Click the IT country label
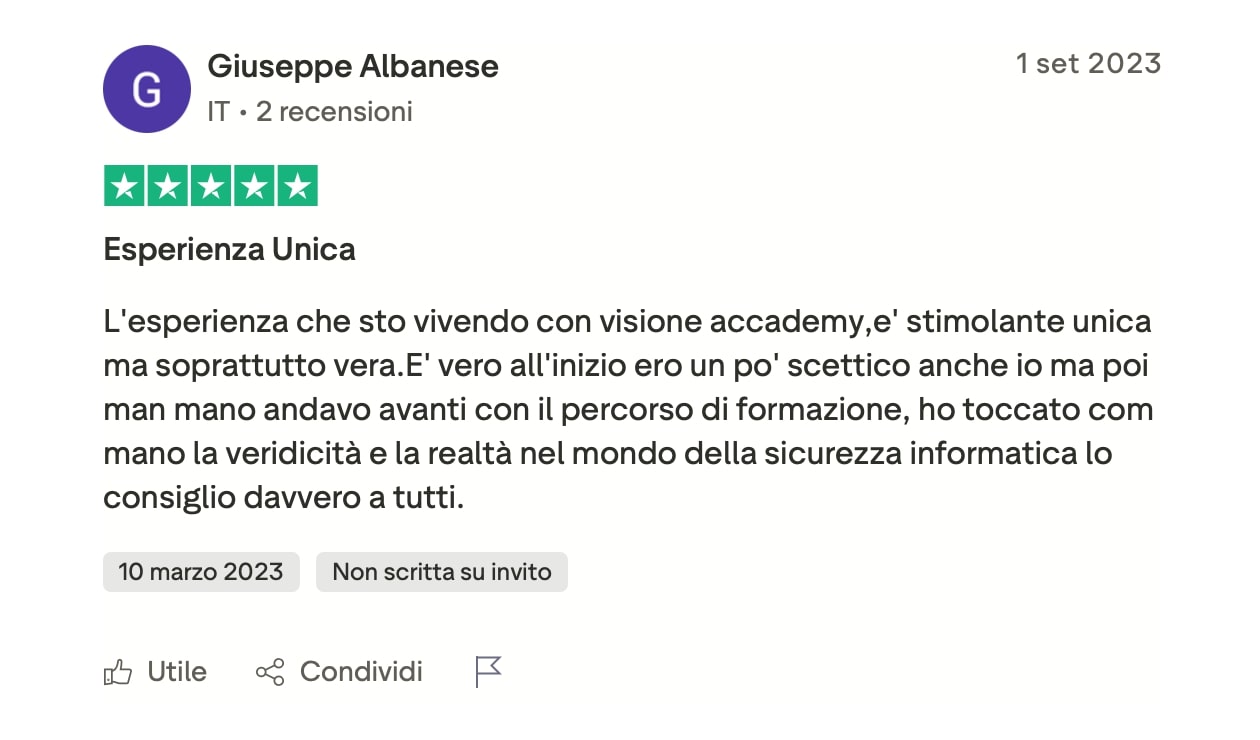This screenshot has width=1260, height=740. point(218,111)
